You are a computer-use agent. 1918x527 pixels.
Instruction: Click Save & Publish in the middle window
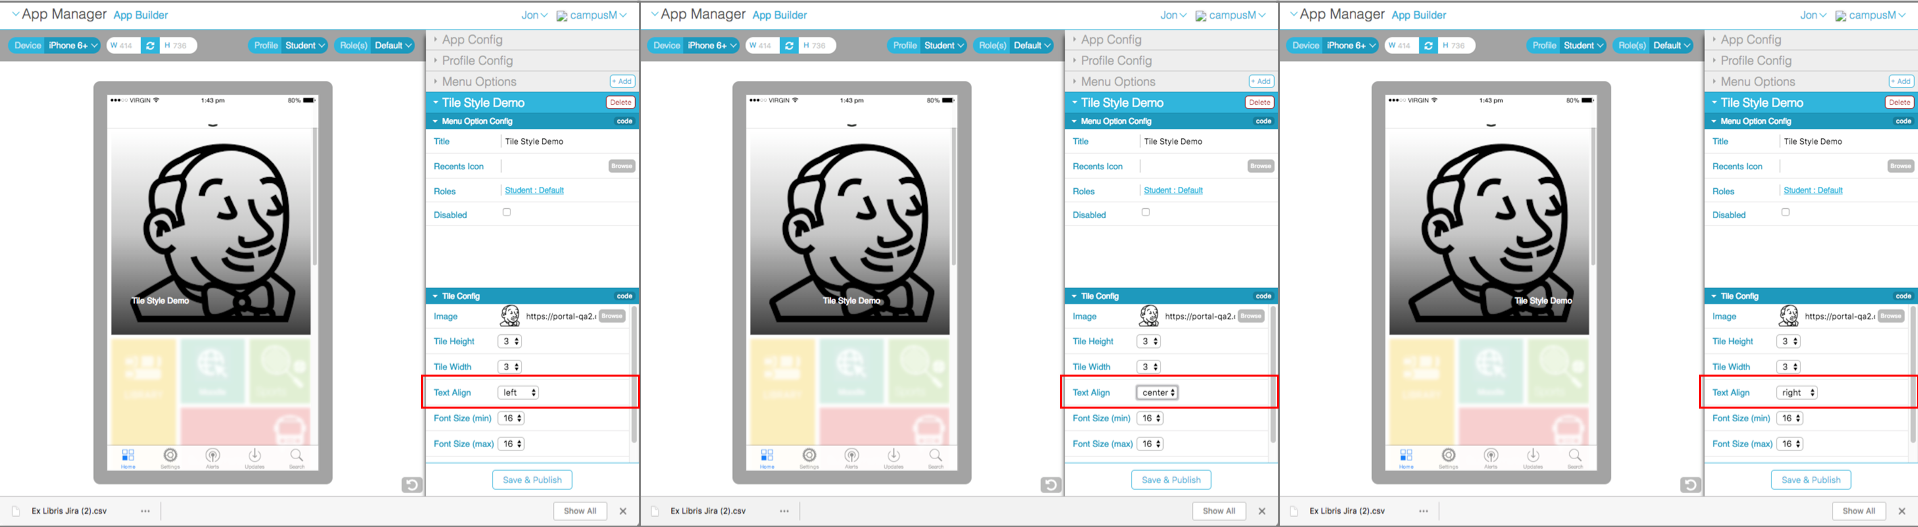[1171, 480]
